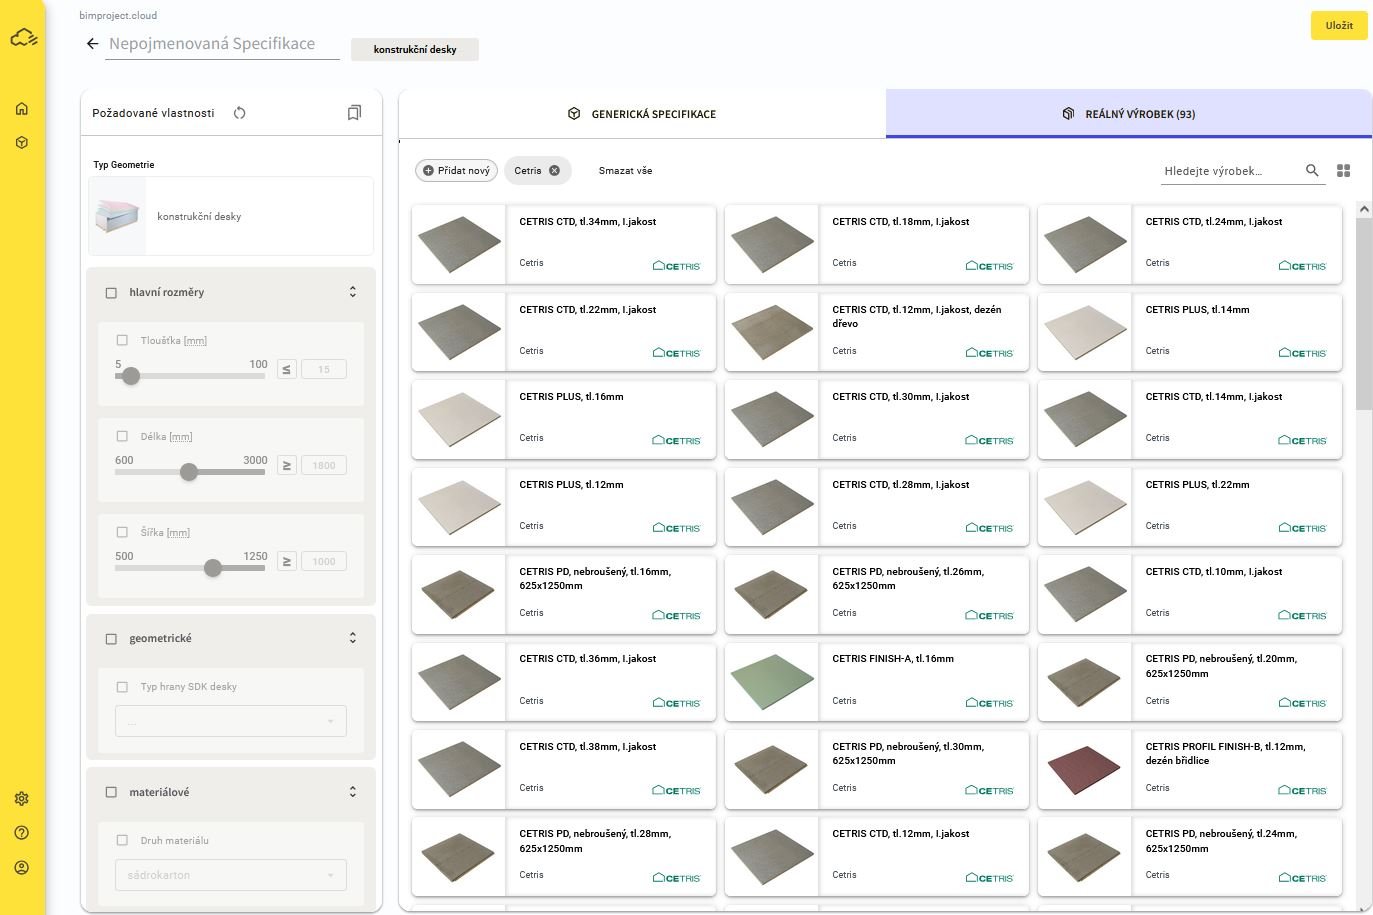Collapse the geometrické section

(353, 638)
